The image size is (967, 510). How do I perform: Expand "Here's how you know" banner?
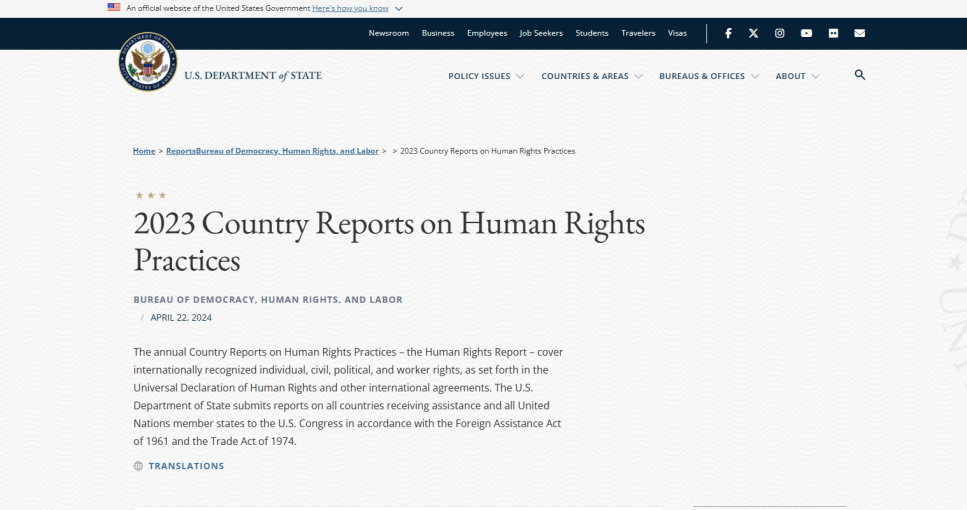[356, 8]
